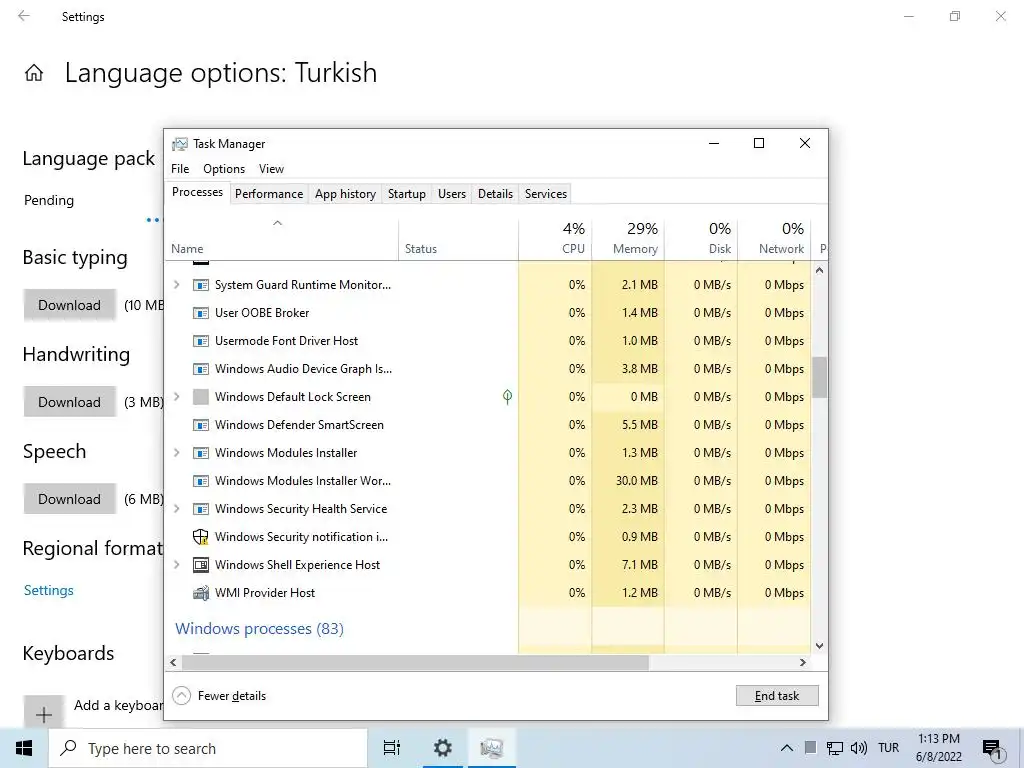Switch to the Startup tab
The image size is (1024, 768).
[x=407, y=194]
